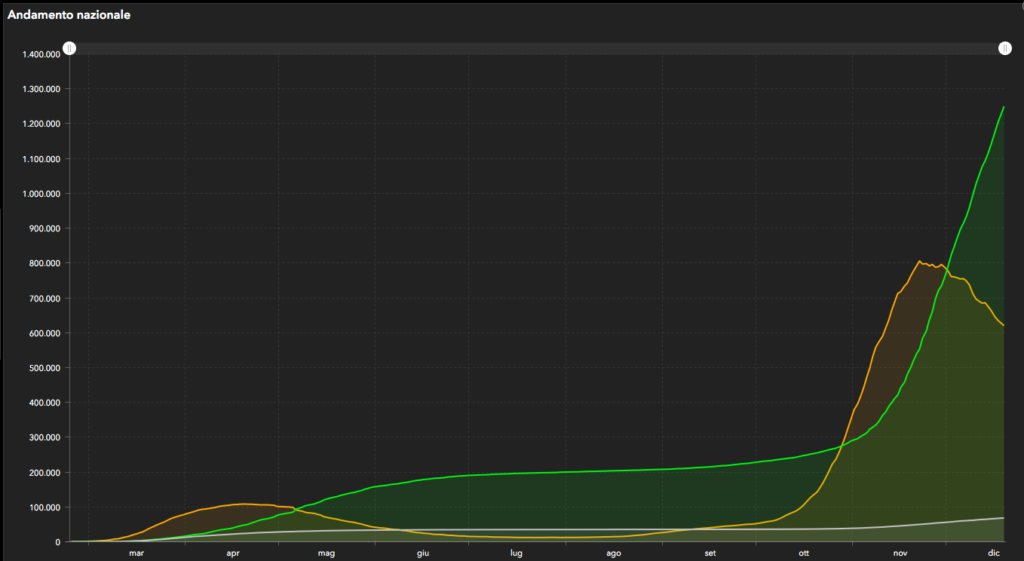Select the 'ott' month on the axis
Viewport: 1024px width, 561px height.
point(804,552)
